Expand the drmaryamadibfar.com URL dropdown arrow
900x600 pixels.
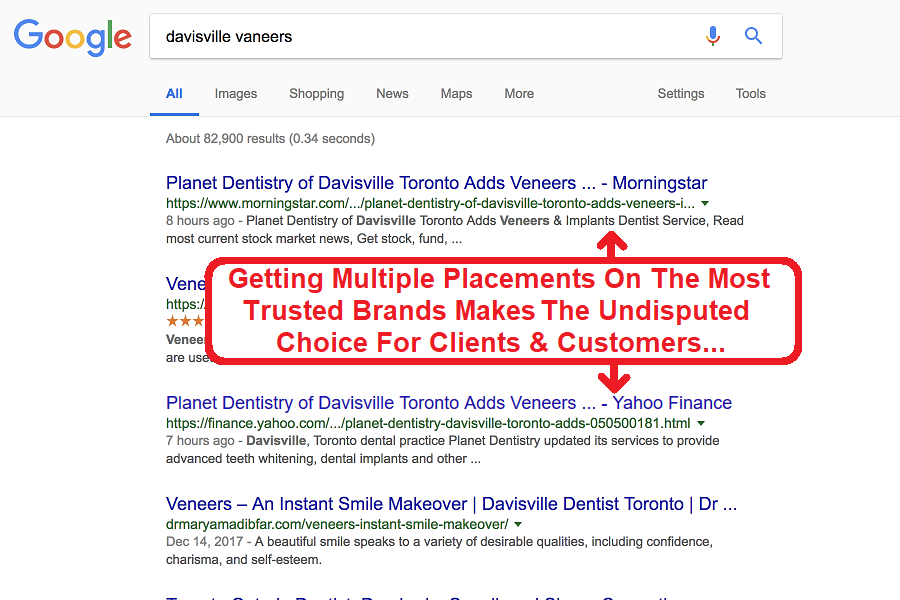point(518,524)
